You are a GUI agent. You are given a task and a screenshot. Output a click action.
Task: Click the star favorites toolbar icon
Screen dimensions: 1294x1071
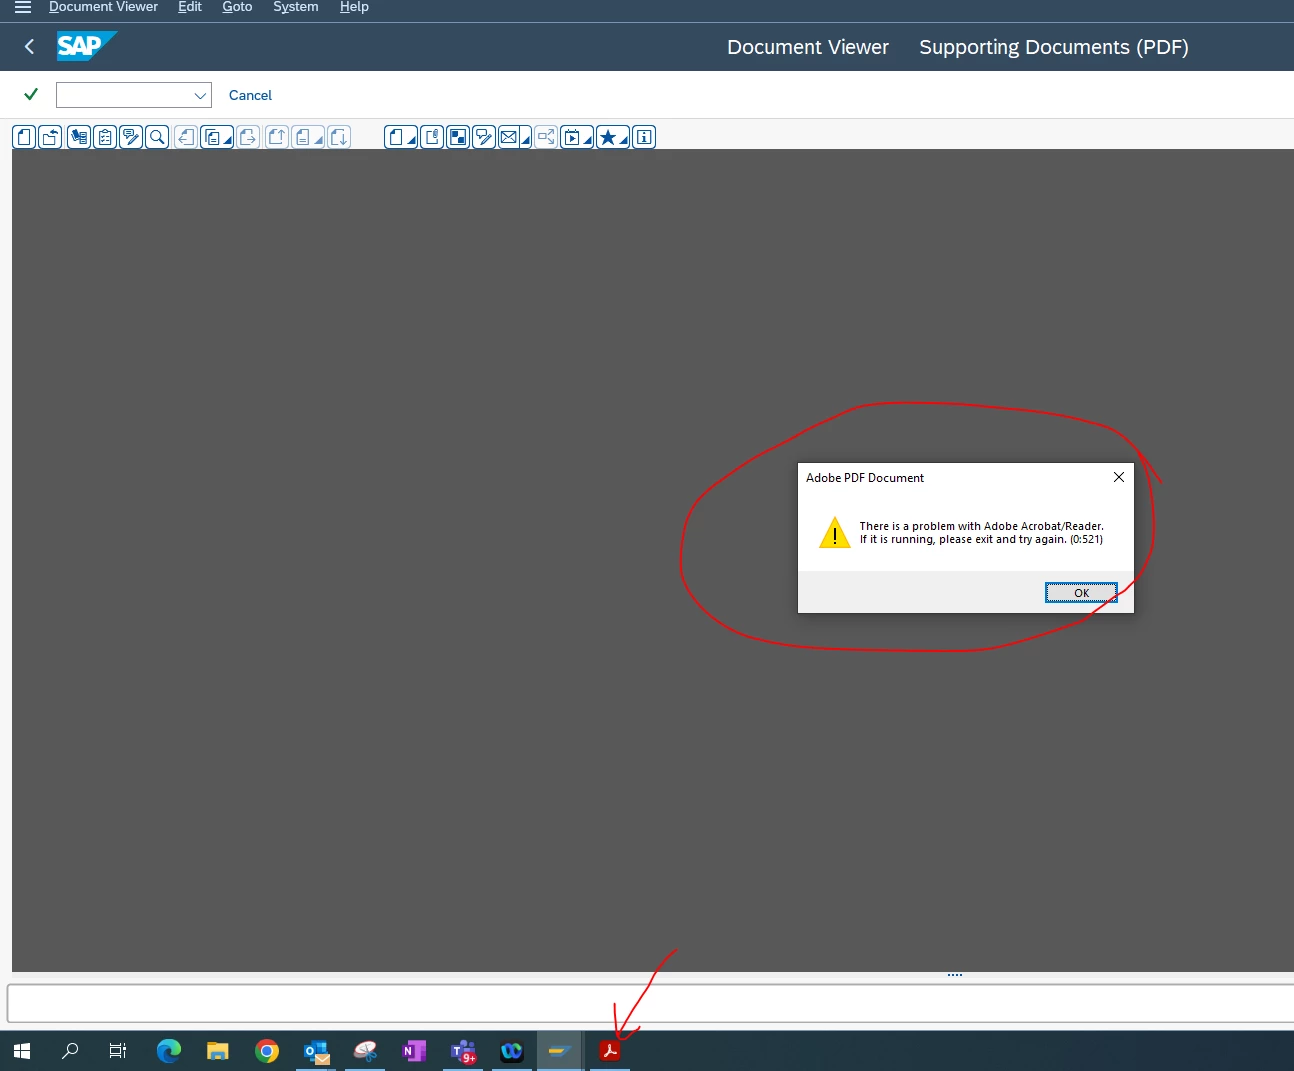point(613,137)
